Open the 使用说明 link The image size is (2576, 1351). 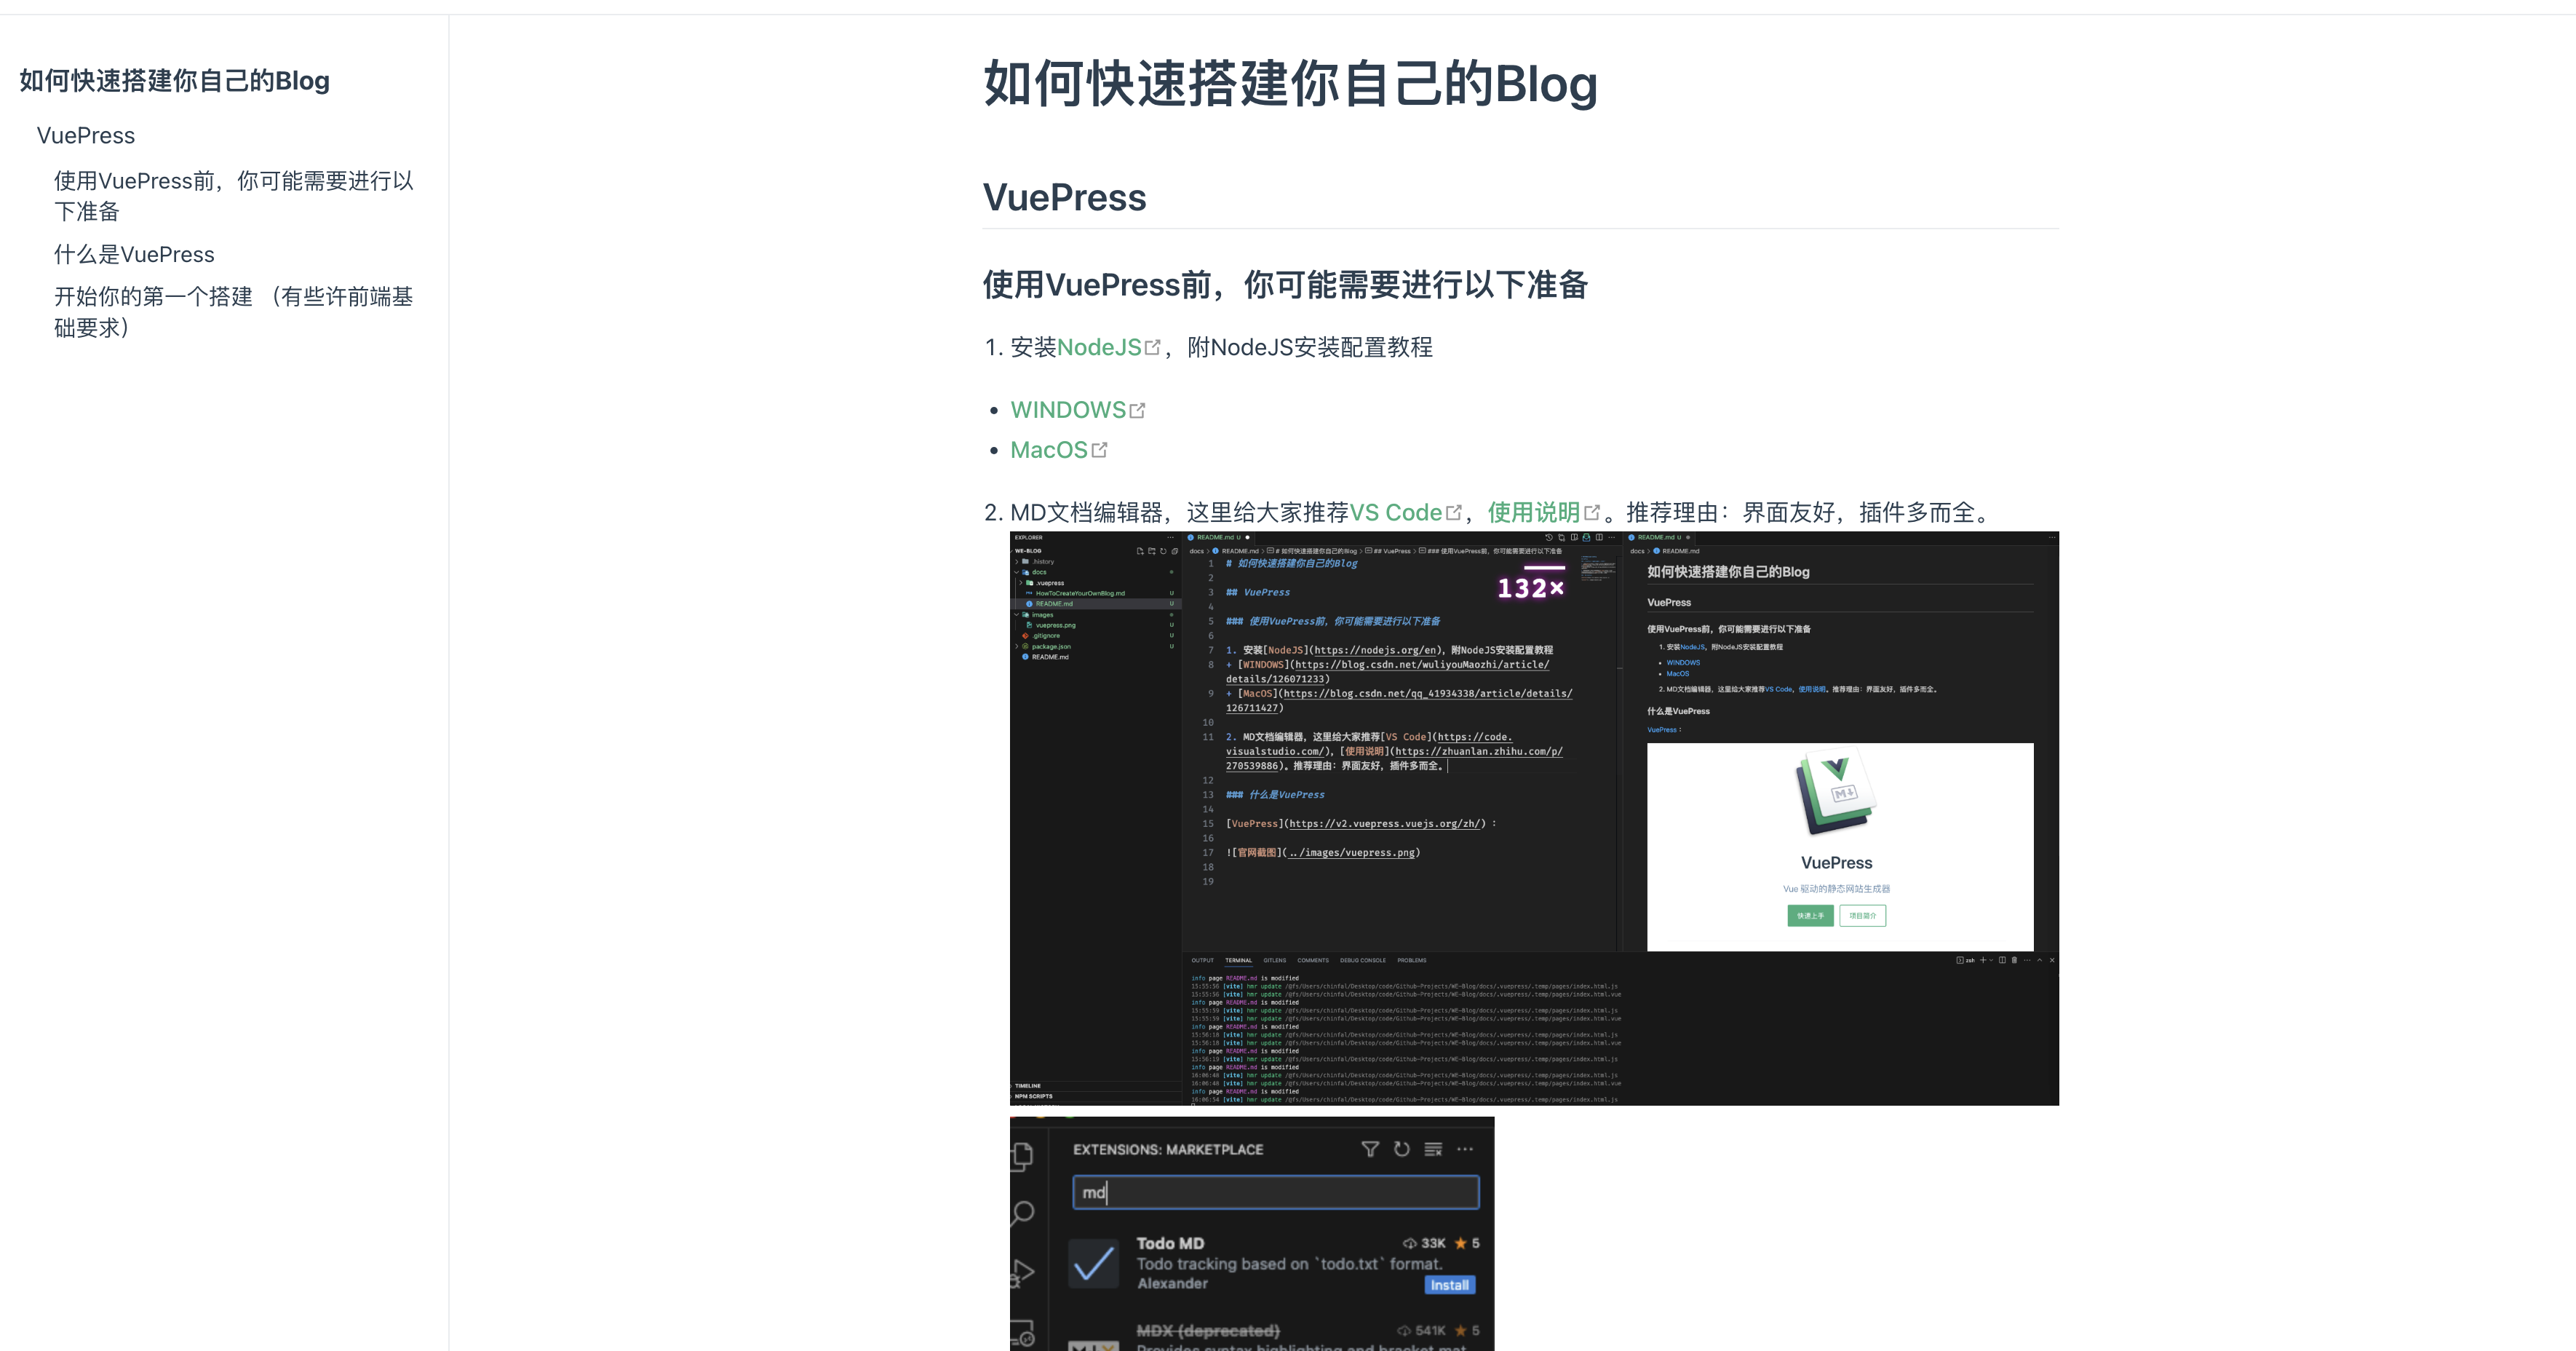[x=1533, y=513]
